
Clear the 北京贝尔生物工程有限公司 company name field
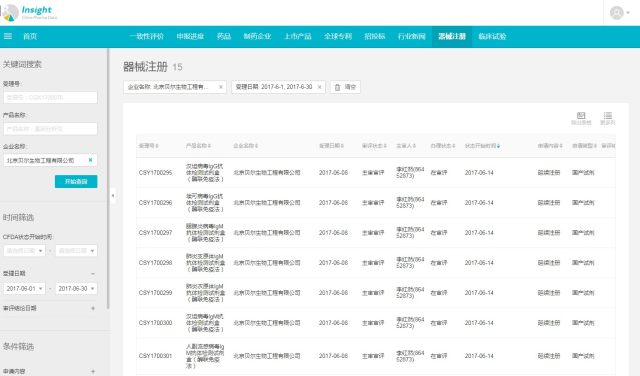90,160
